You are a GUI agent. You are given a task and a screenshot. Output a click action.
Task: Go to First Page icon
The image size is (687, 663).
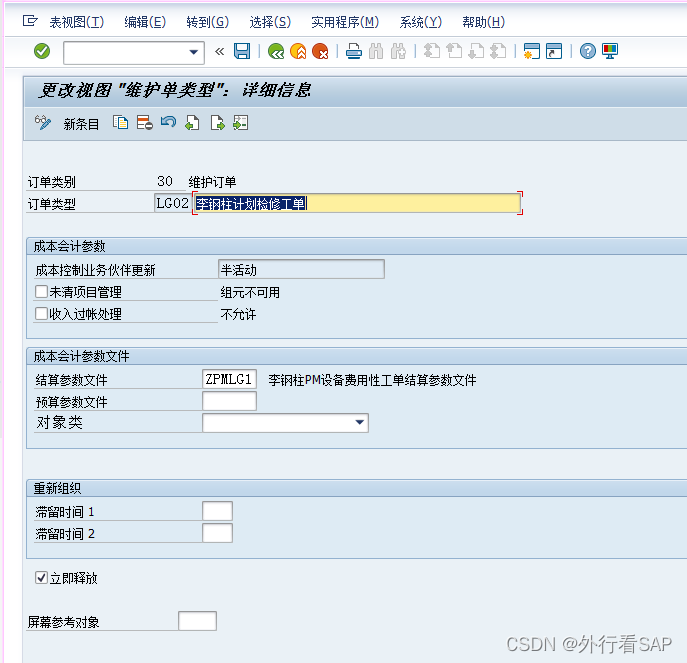[x=432, y=51]
